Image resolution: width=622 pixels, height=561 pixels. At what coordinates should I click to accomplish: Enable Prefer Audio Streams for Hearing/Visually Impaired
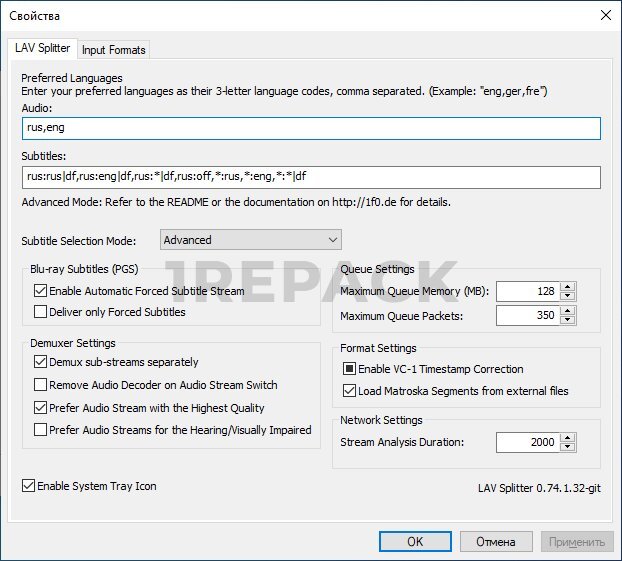(x=40, y=430)
